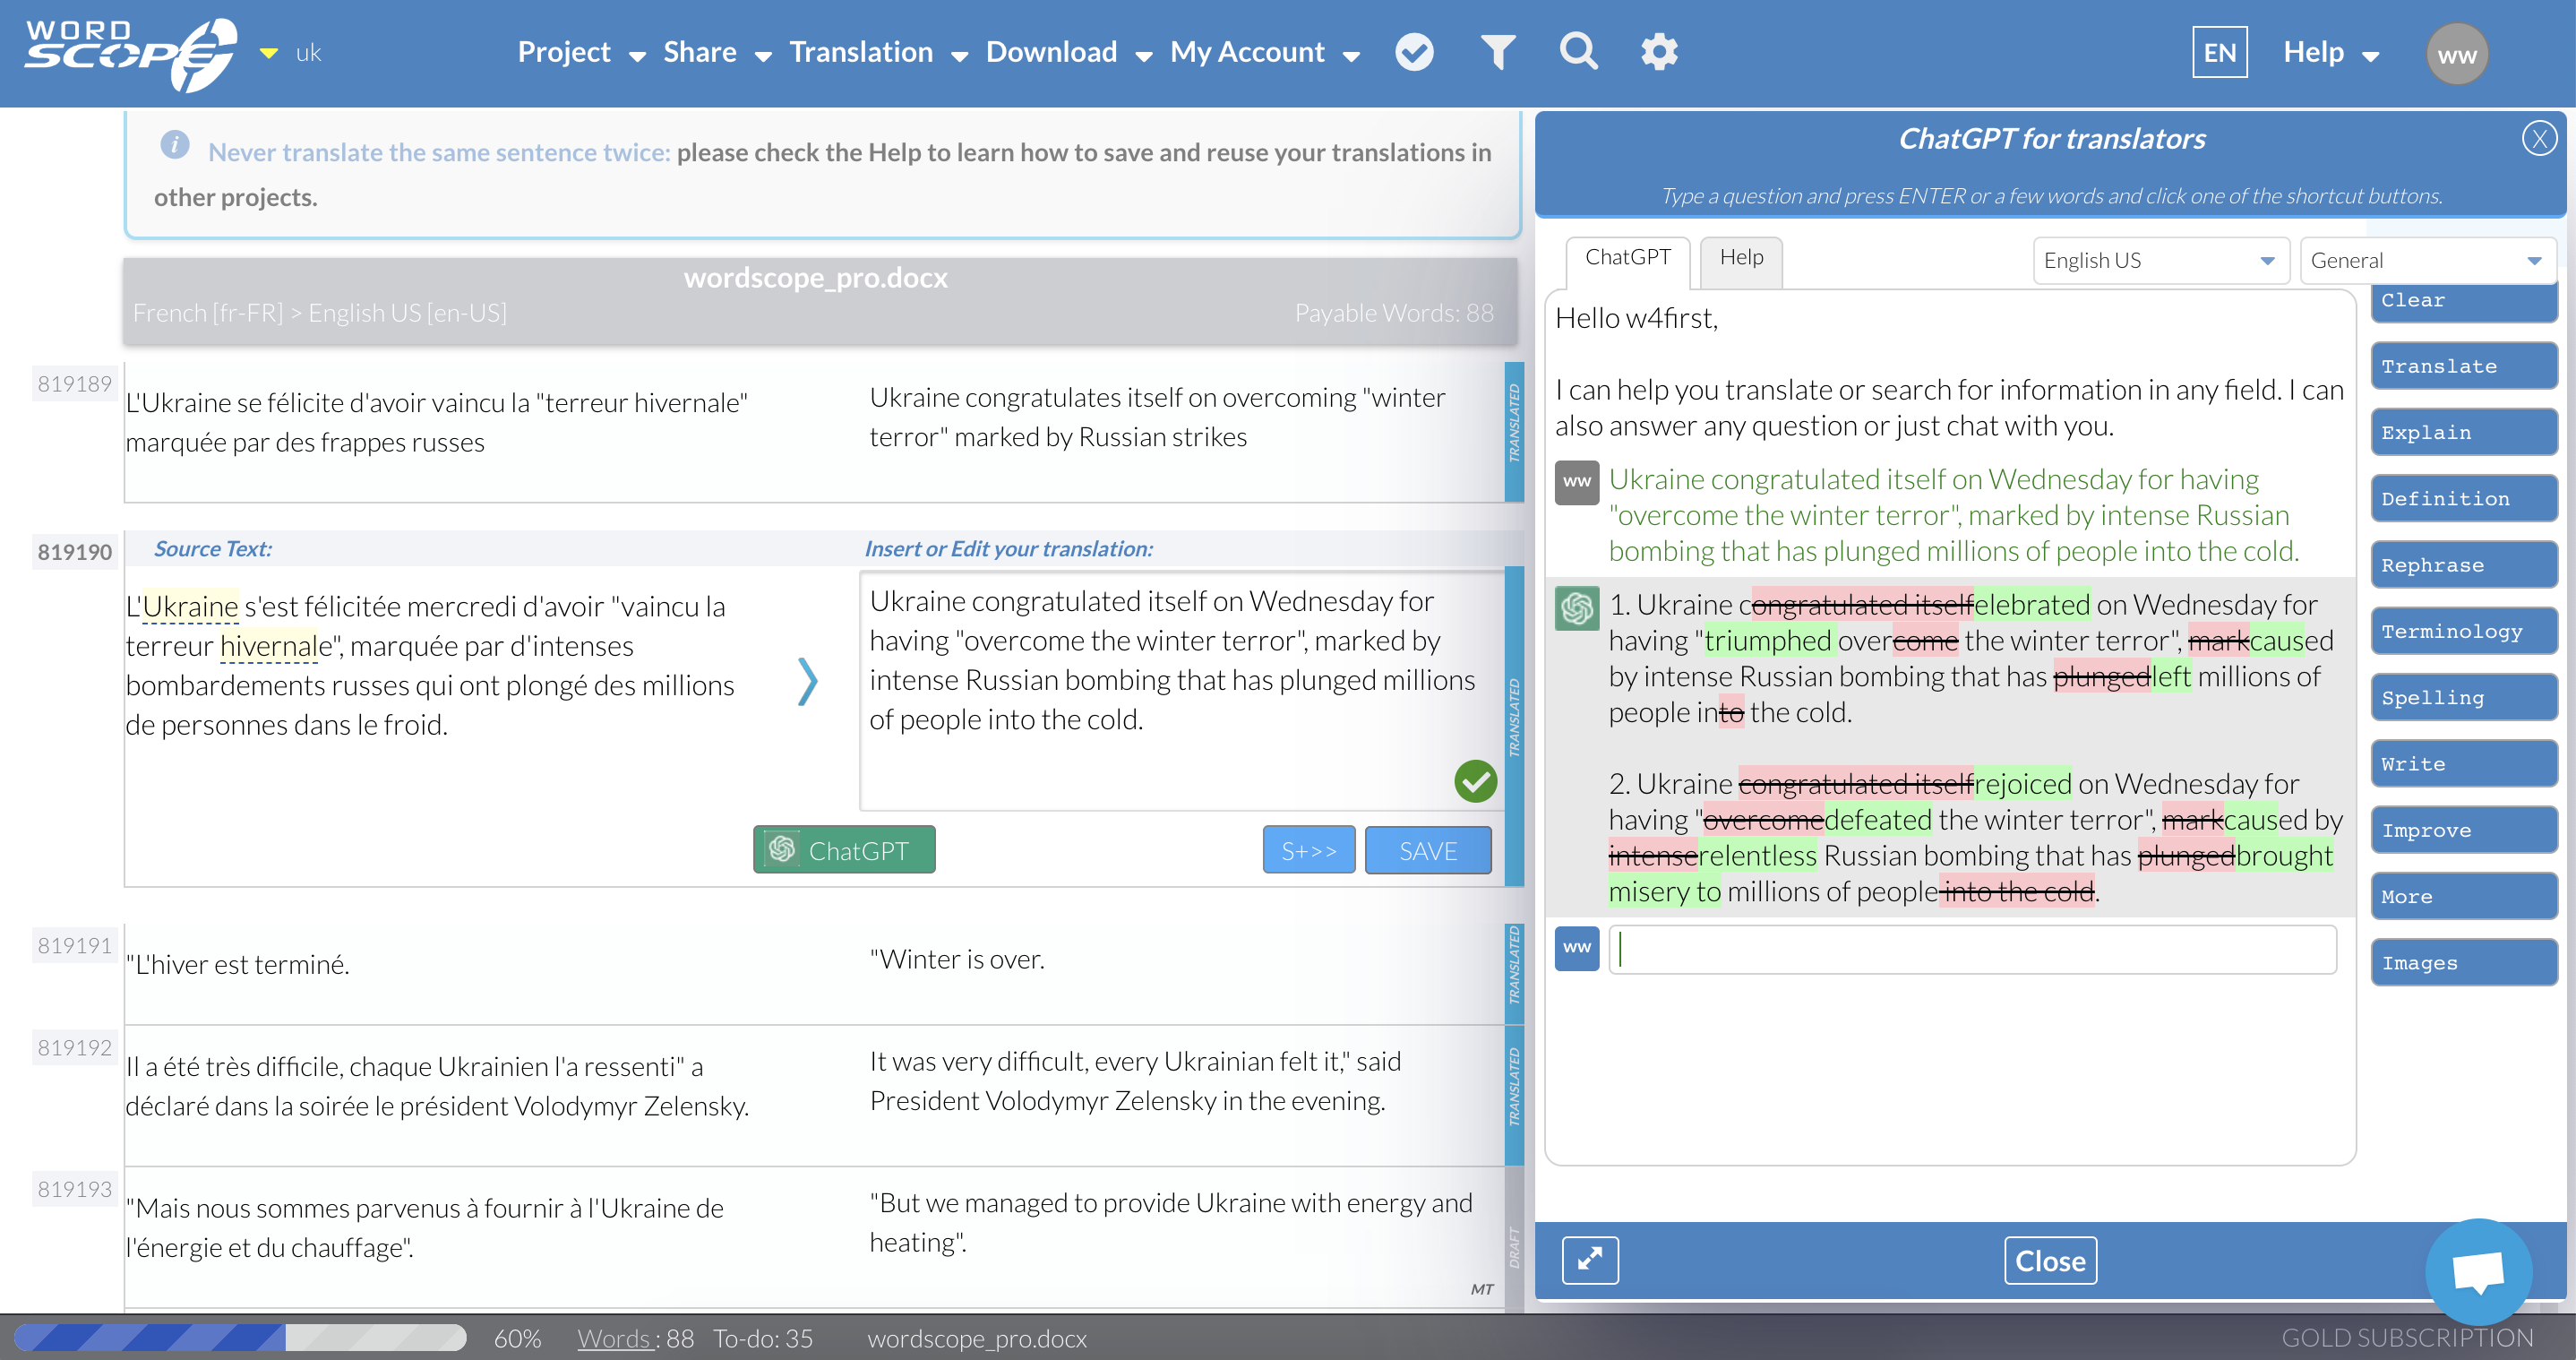Click the WW avatar next to the green user message
Image resolution: width=2576 pixels, height=1360 pixels.
[x=1577, y=482]
